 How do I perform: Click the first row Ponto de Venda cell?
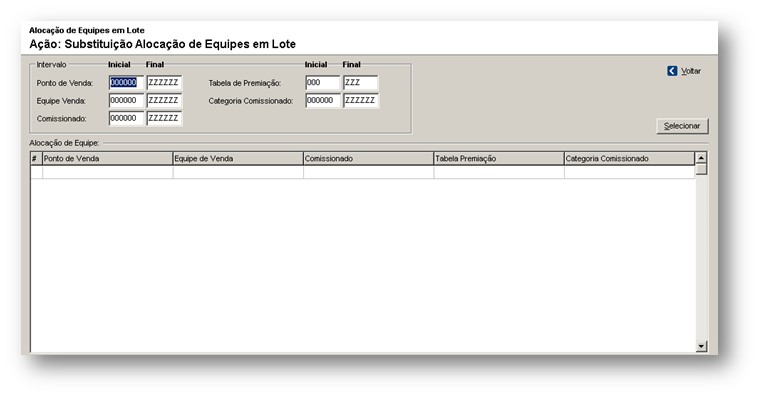108,172
